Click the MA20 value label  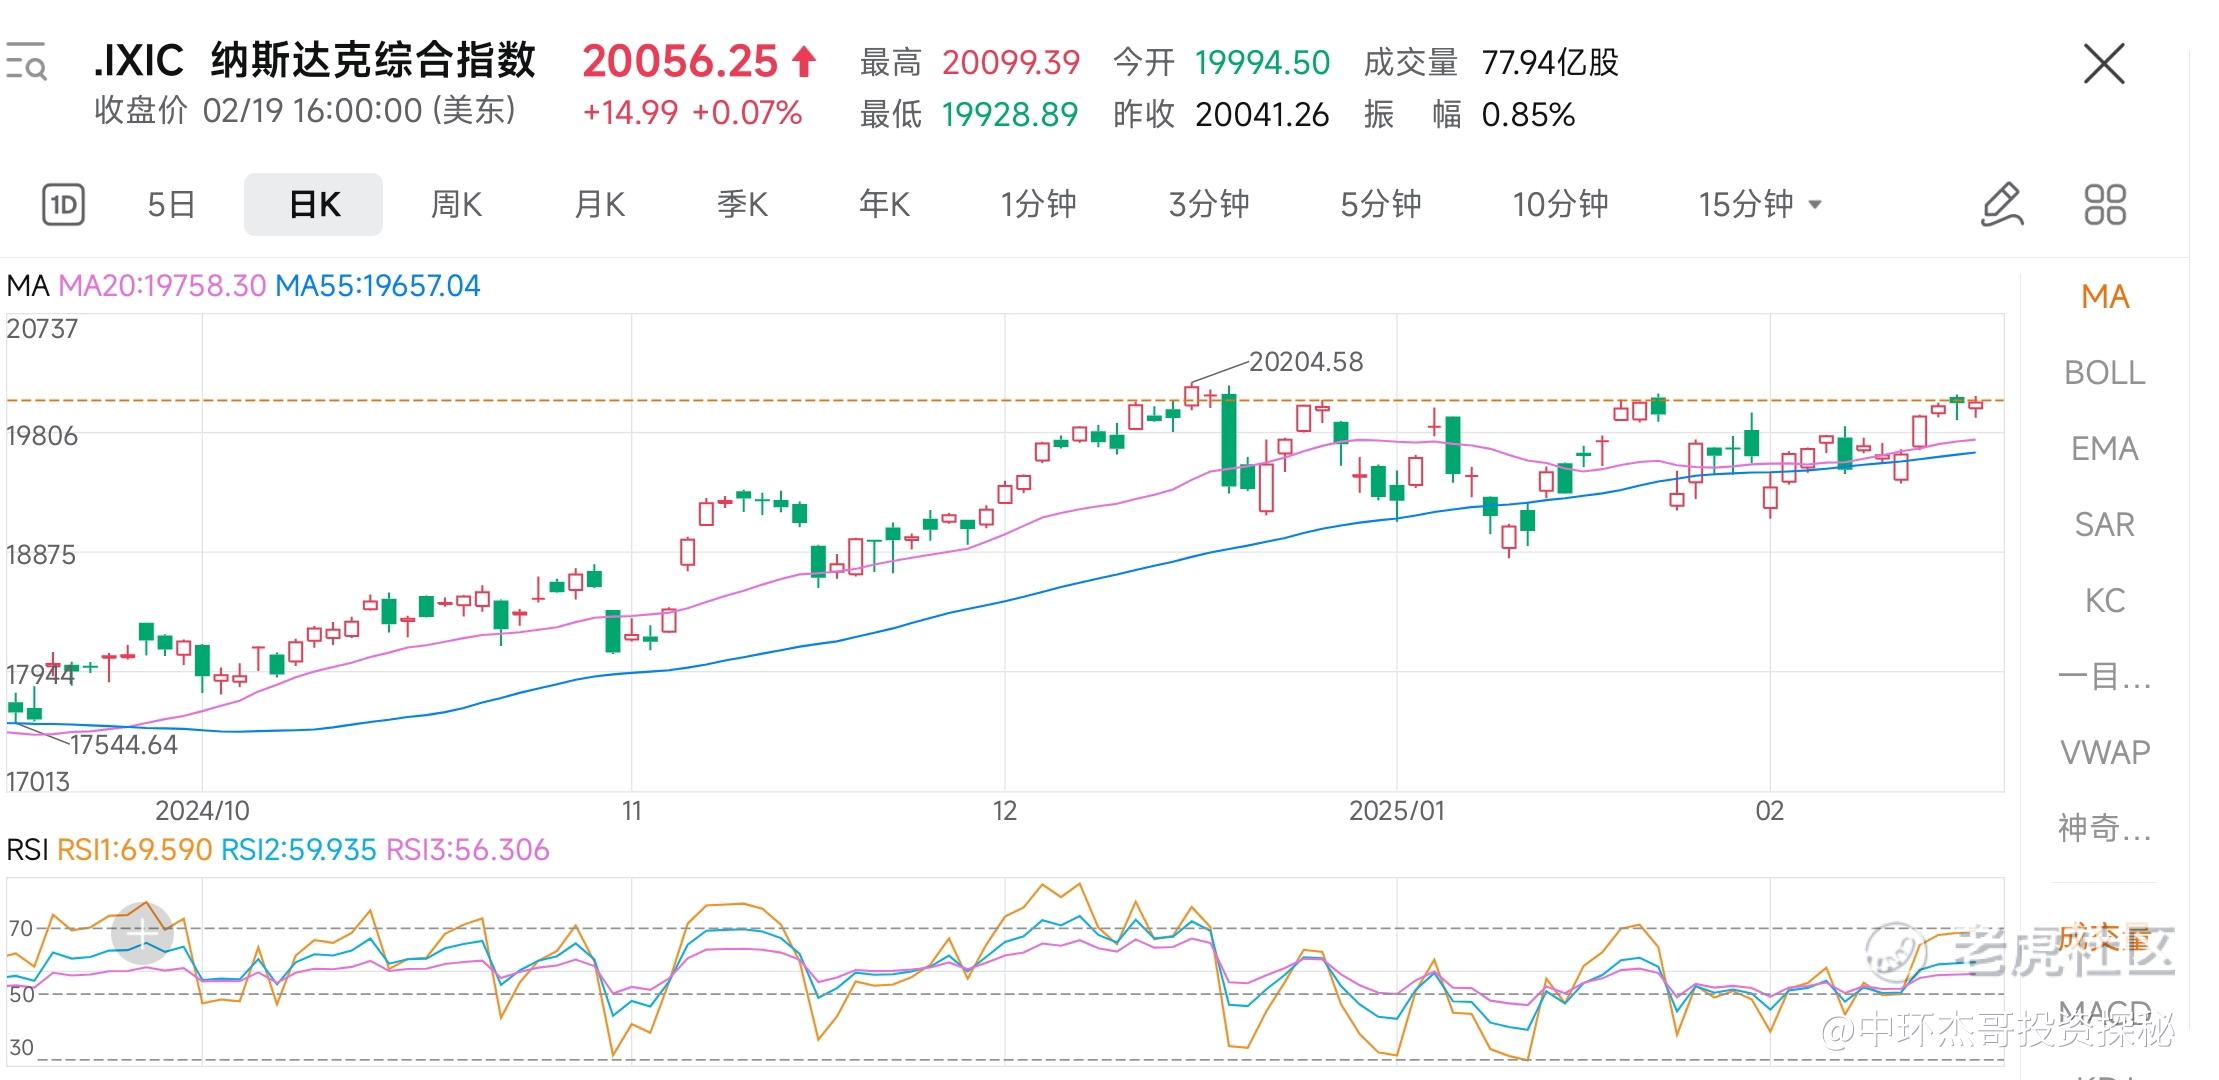click(162, 286)
